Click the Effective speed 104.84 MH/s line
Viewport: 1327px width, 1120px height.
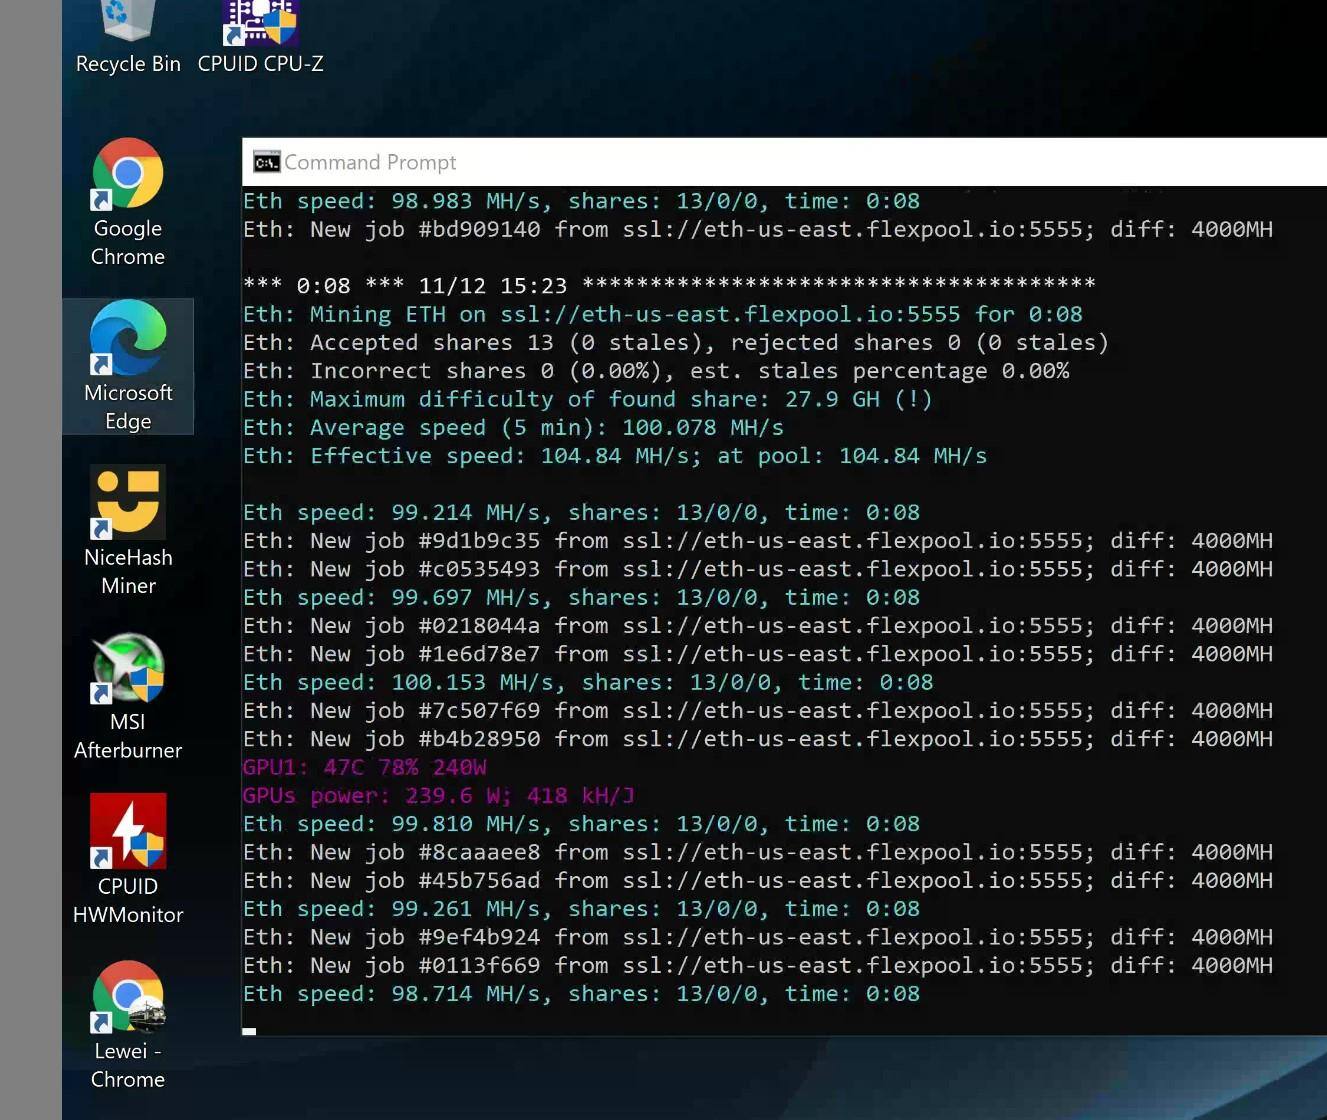pyautogui.click(x=614, y=456)
